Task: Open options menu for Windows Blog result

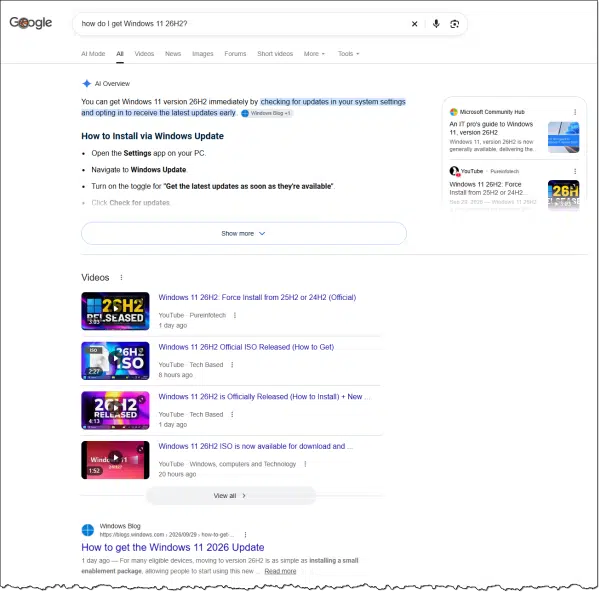Action: pyautogui.click(x=245, y=535)
